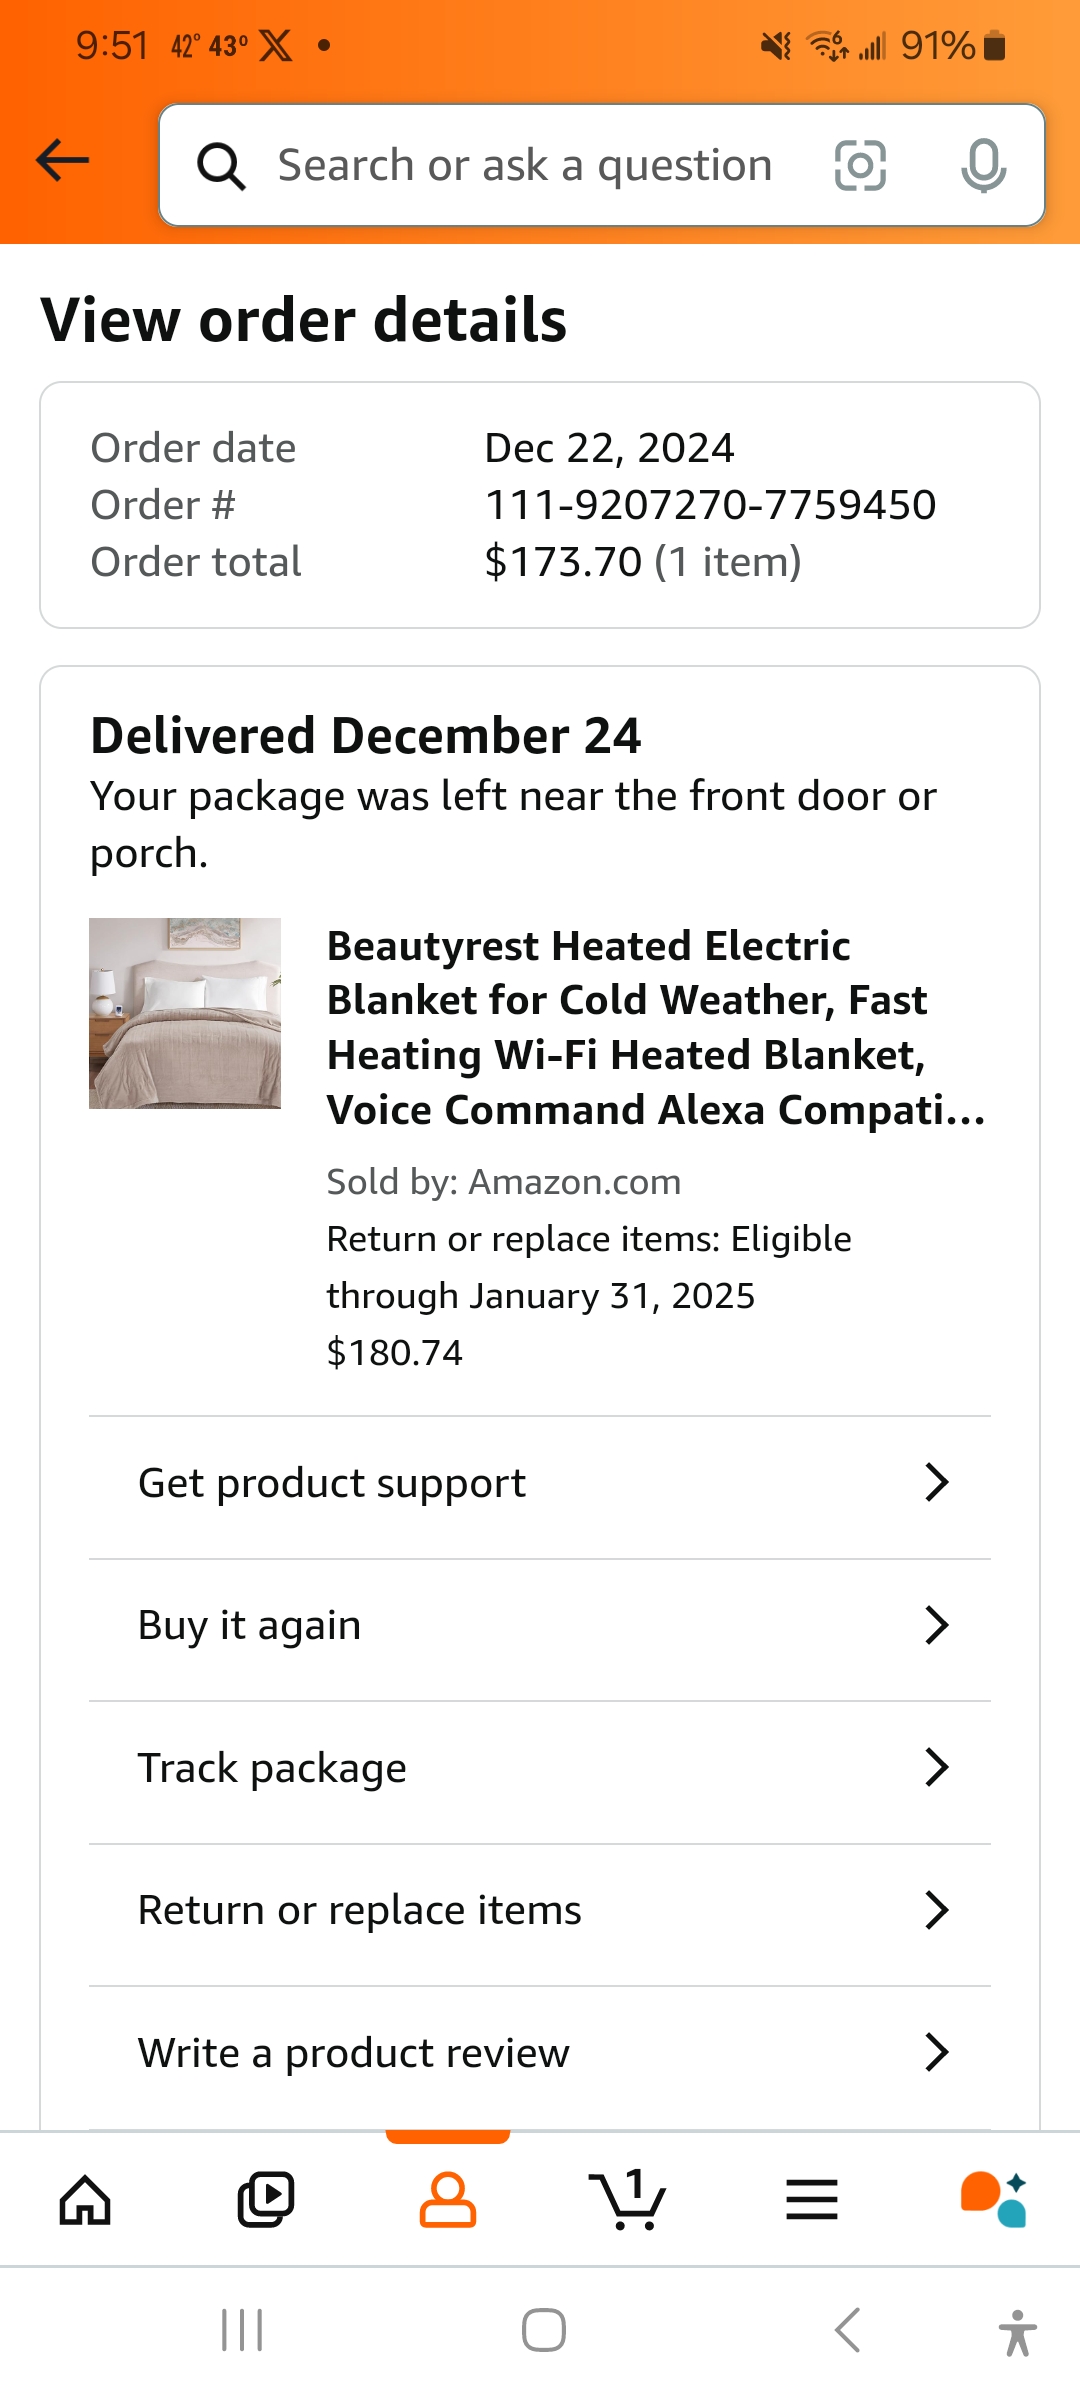Screen dimensions: 1080x2400
Task: Open the Beautyrest Heated Electric Blanket title
Action: tap(656, 1028)
